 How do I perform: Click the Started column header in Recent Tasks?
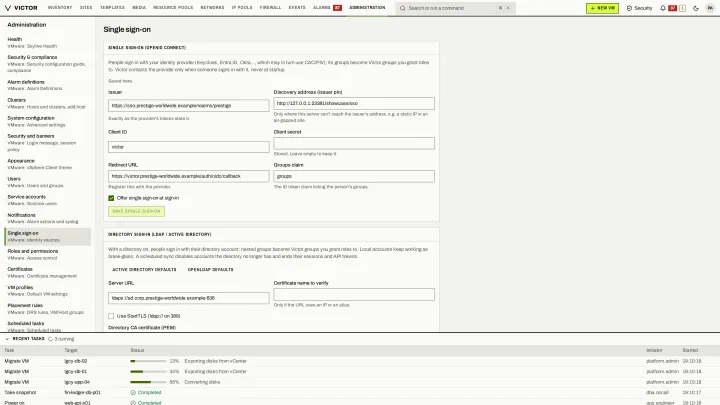tap(690, 350)
